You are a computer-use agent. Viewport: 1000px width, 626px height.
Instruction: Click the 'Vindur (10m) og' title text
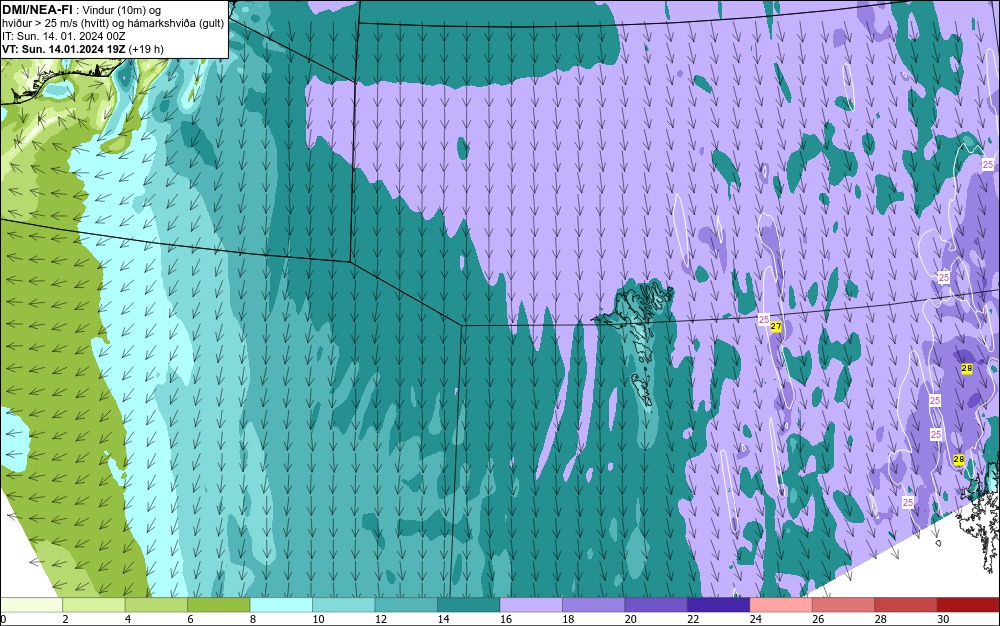pos(122,10)
